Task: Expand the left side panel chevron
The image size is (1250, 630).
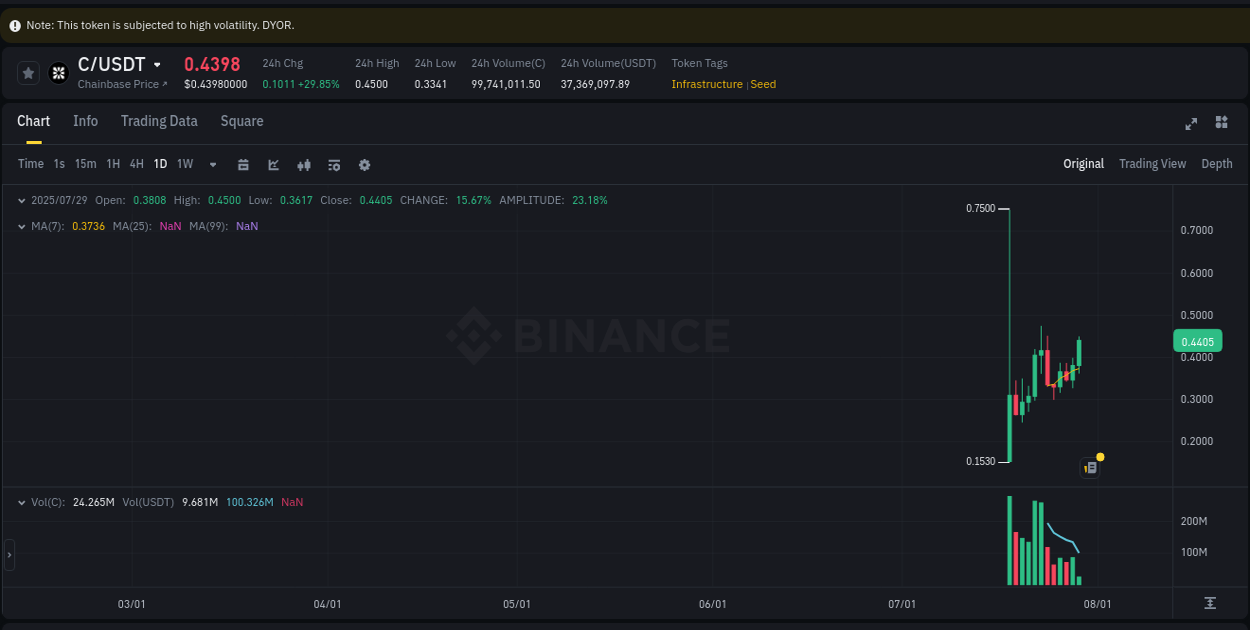Action: click(8, 555)
